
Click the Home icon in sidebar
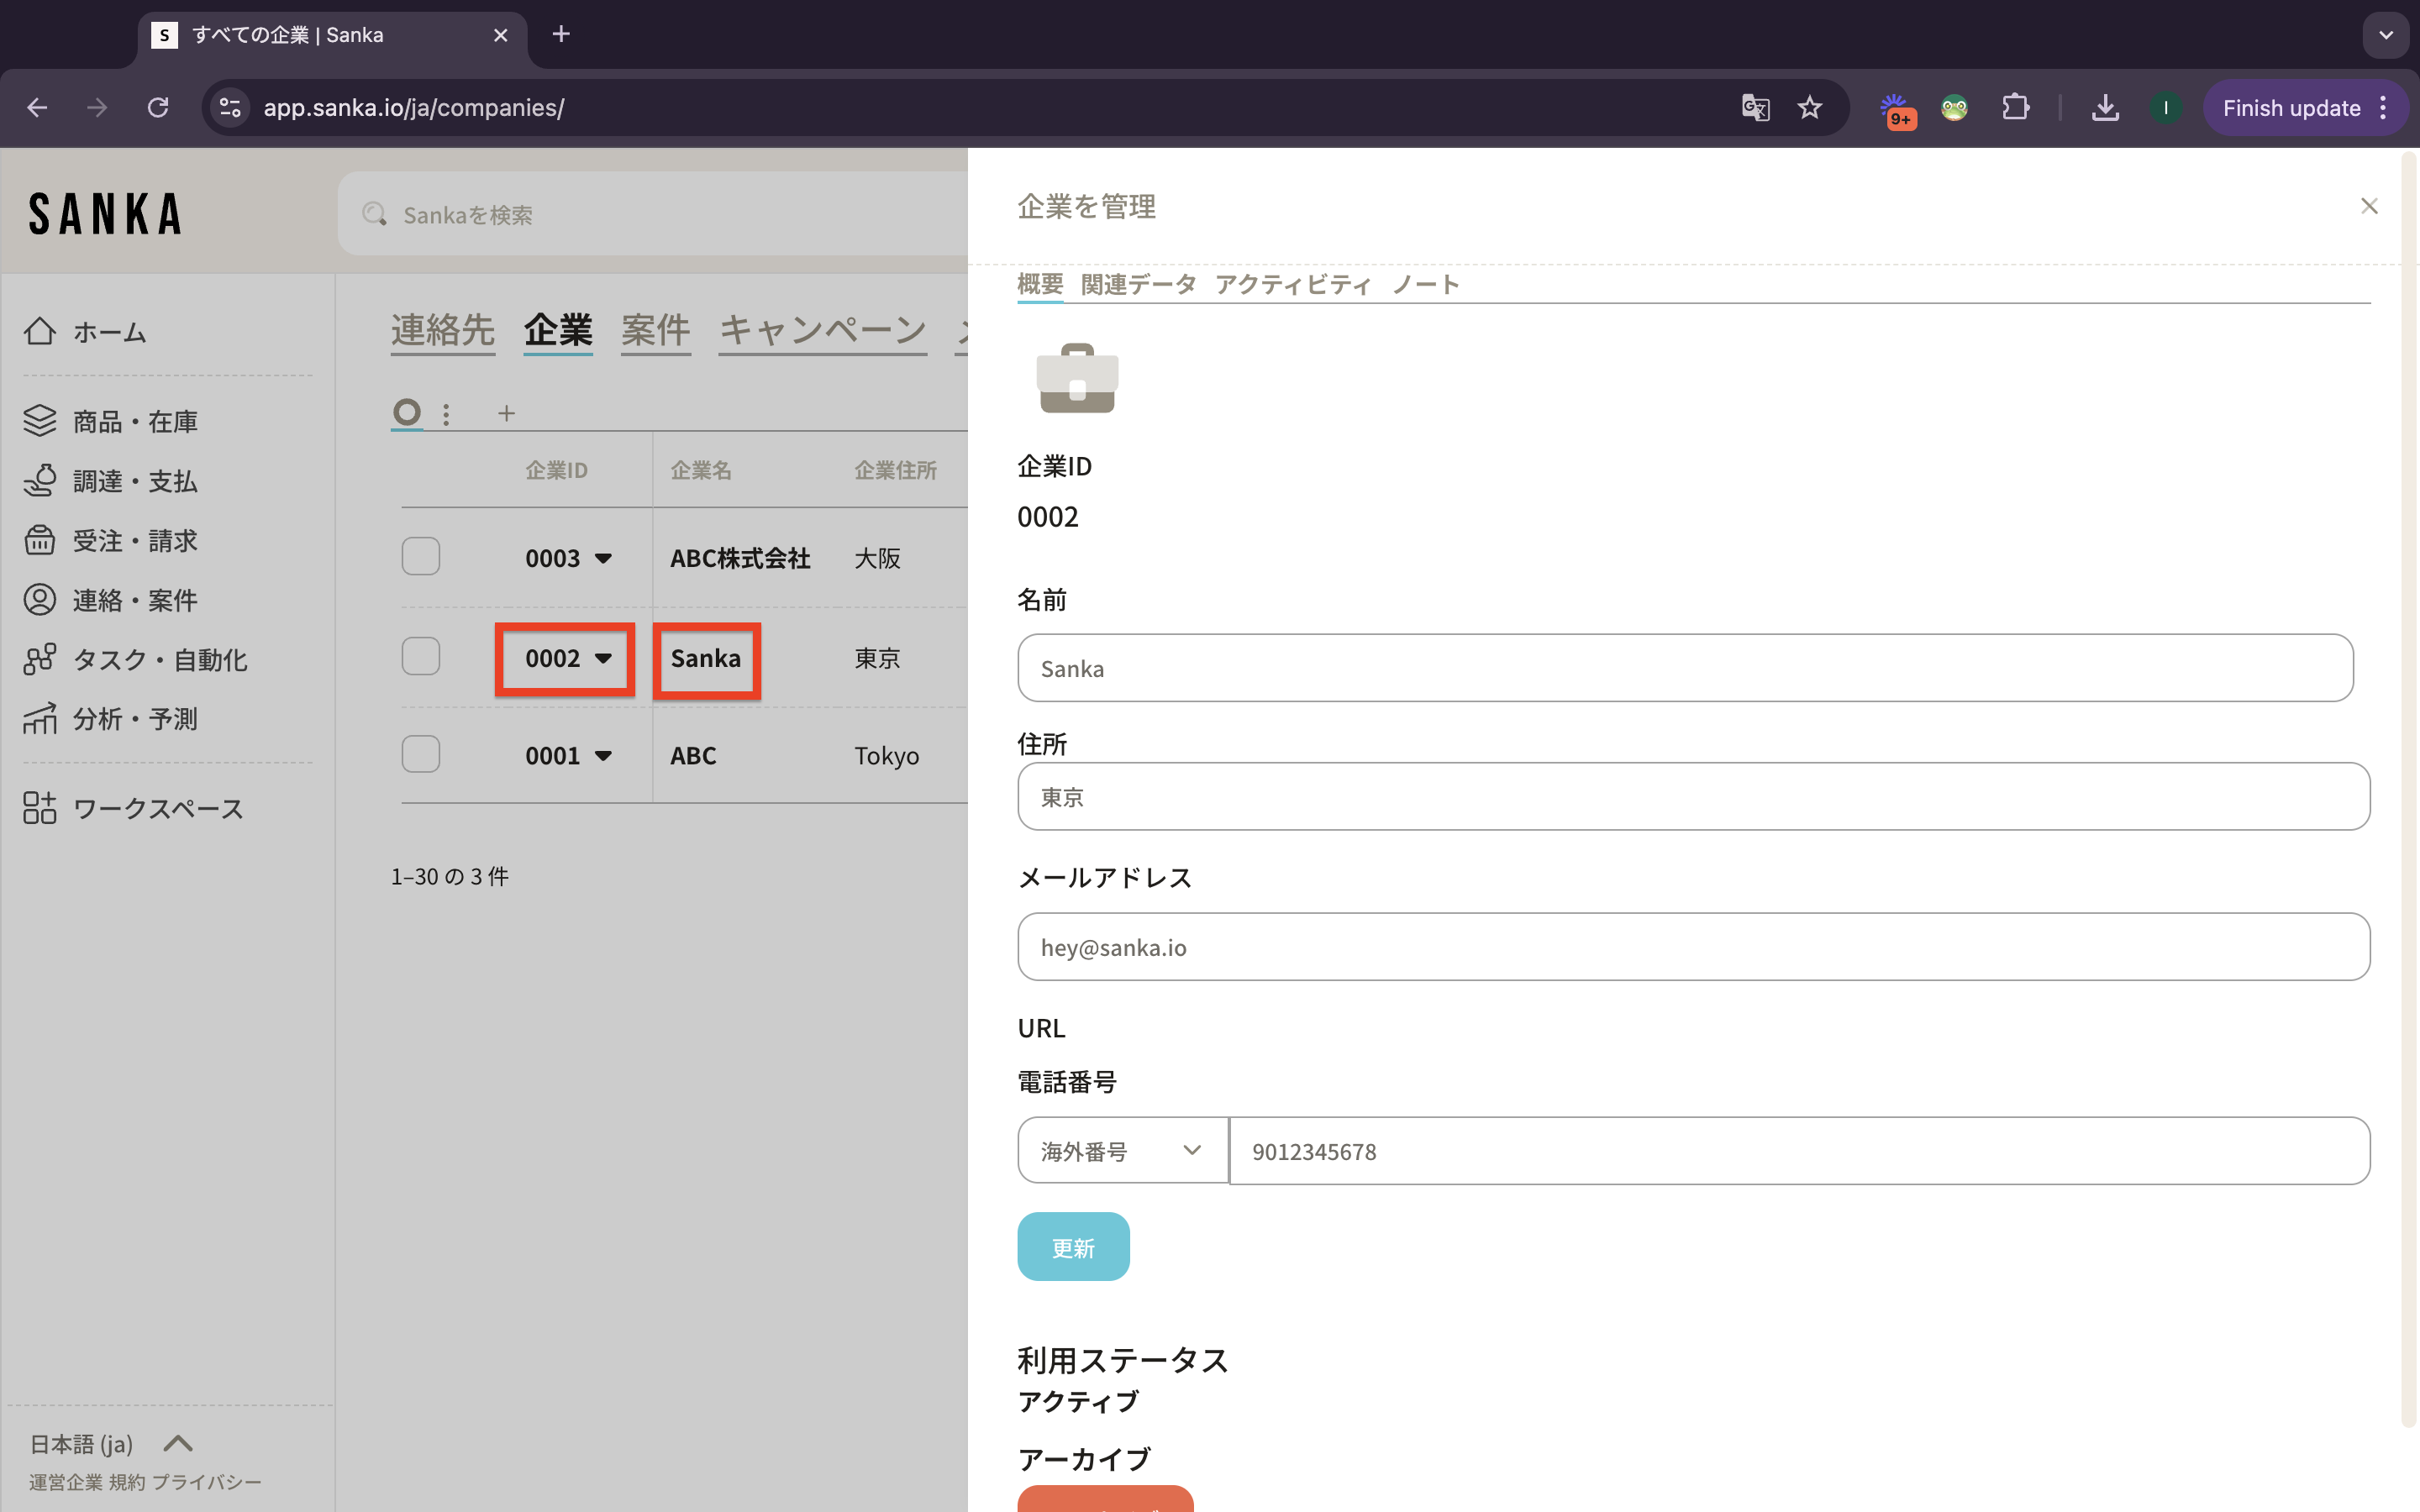pyautogui.click(x=40, y=331)
